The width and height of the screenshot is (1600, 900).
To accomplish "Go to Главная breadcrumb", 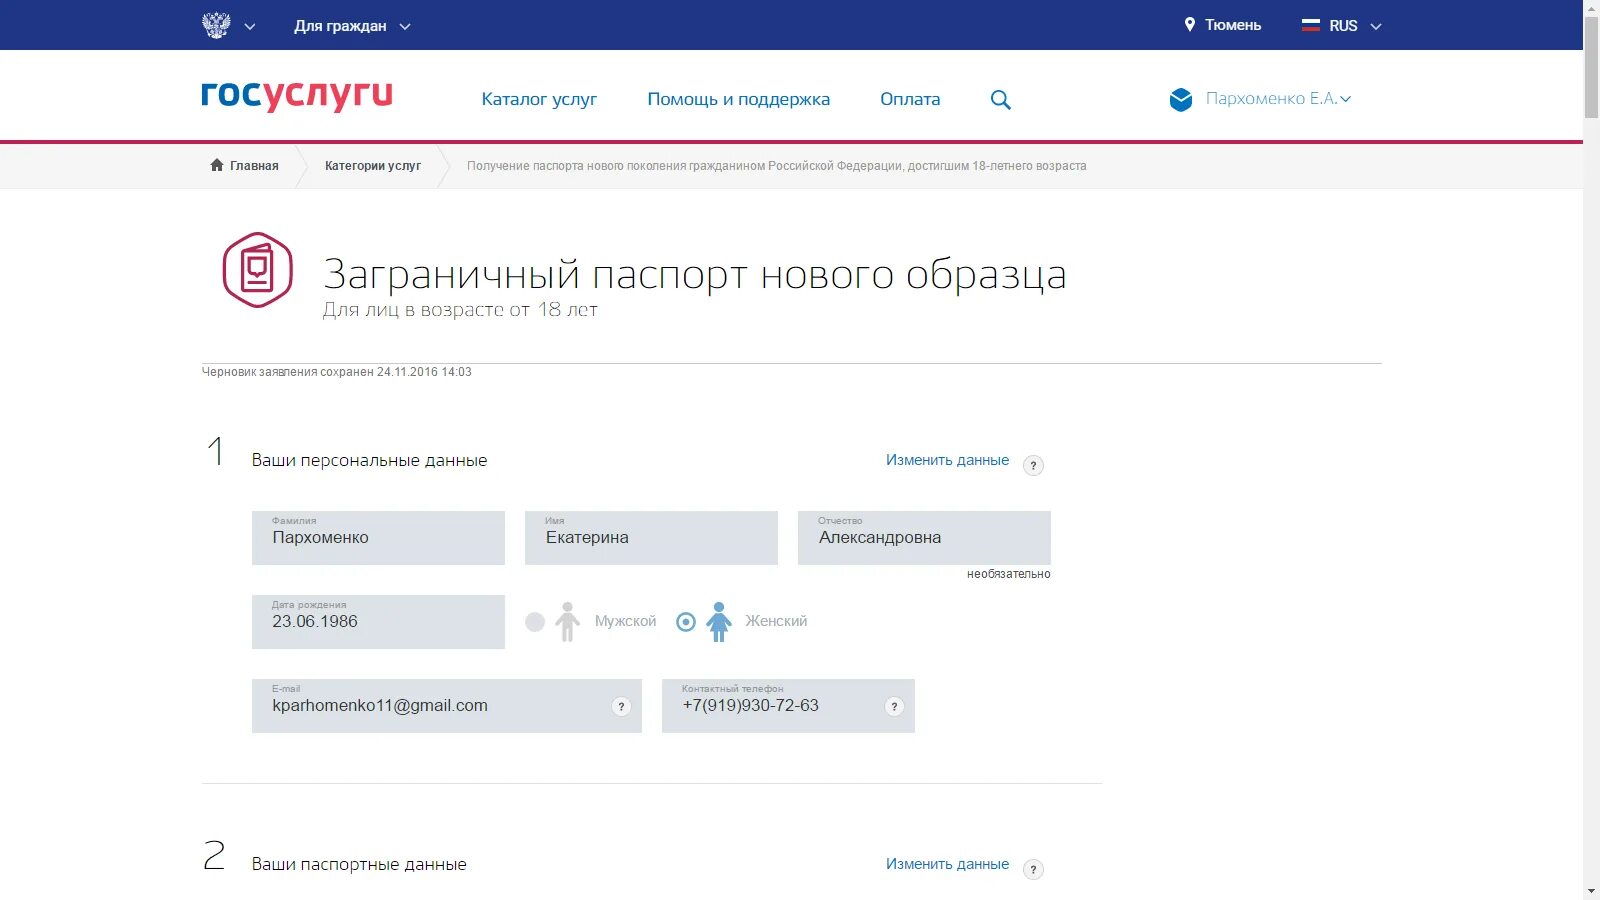I will click(x=254, y=166).
